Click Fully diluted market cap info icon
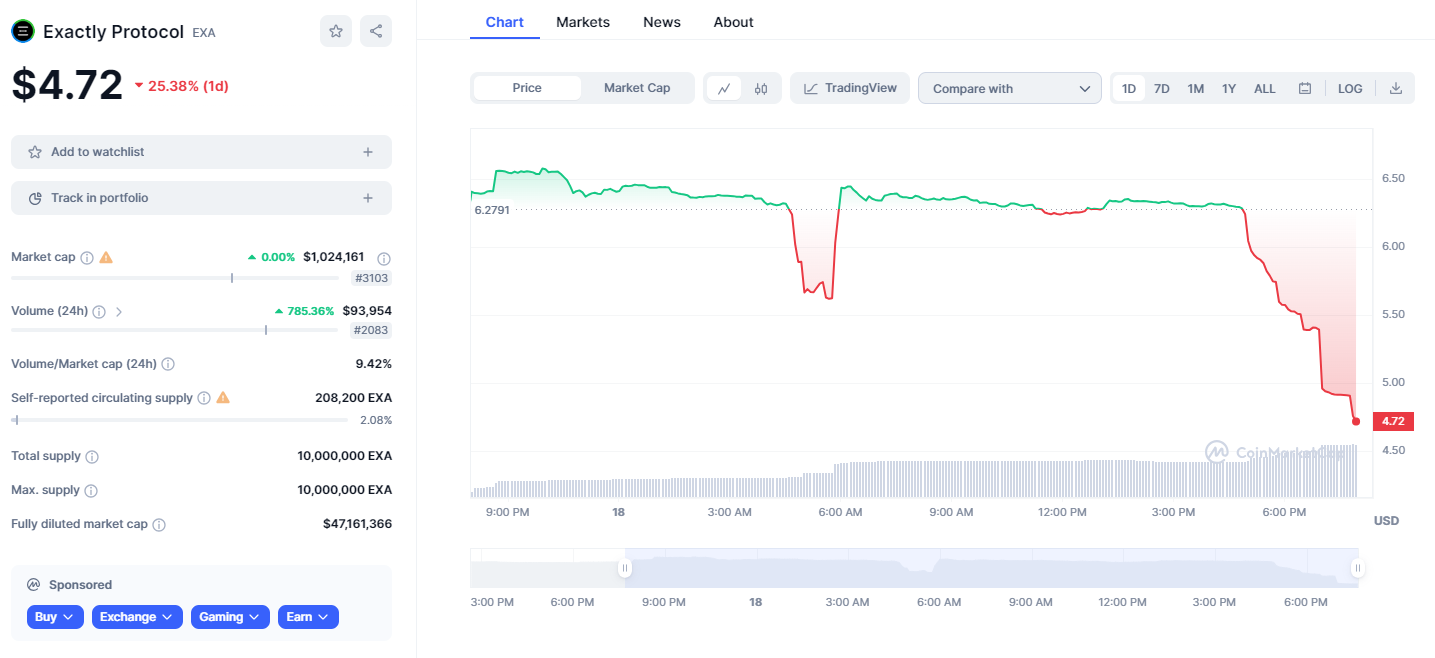This screenshot has height=658, width=1435. [x=159, y=525]
